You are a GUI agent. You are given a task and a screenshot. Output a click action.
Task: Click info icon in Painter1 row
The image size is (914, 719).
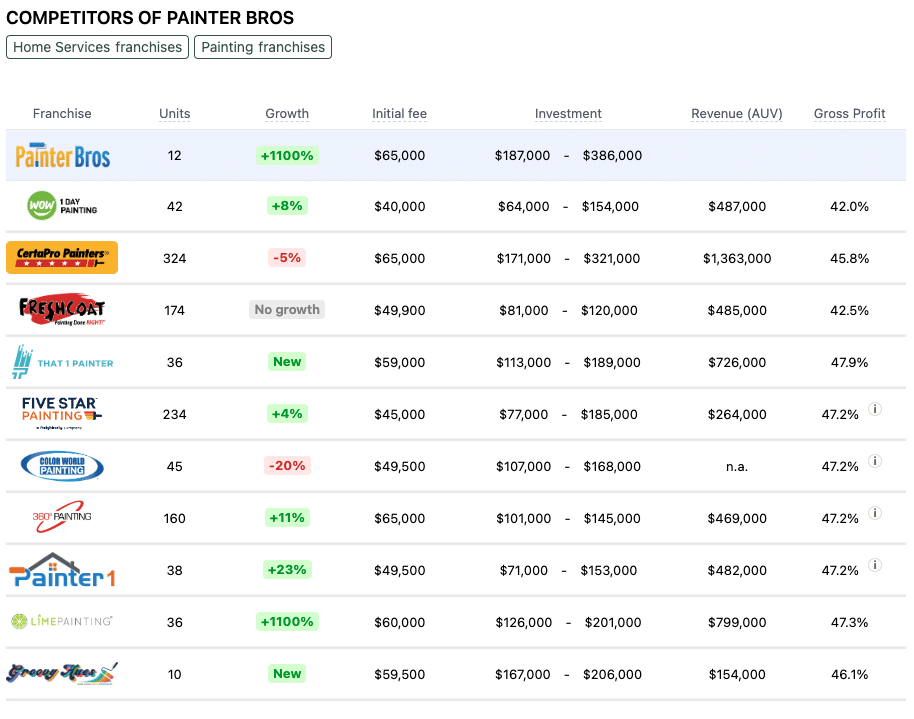pos(874,564)
